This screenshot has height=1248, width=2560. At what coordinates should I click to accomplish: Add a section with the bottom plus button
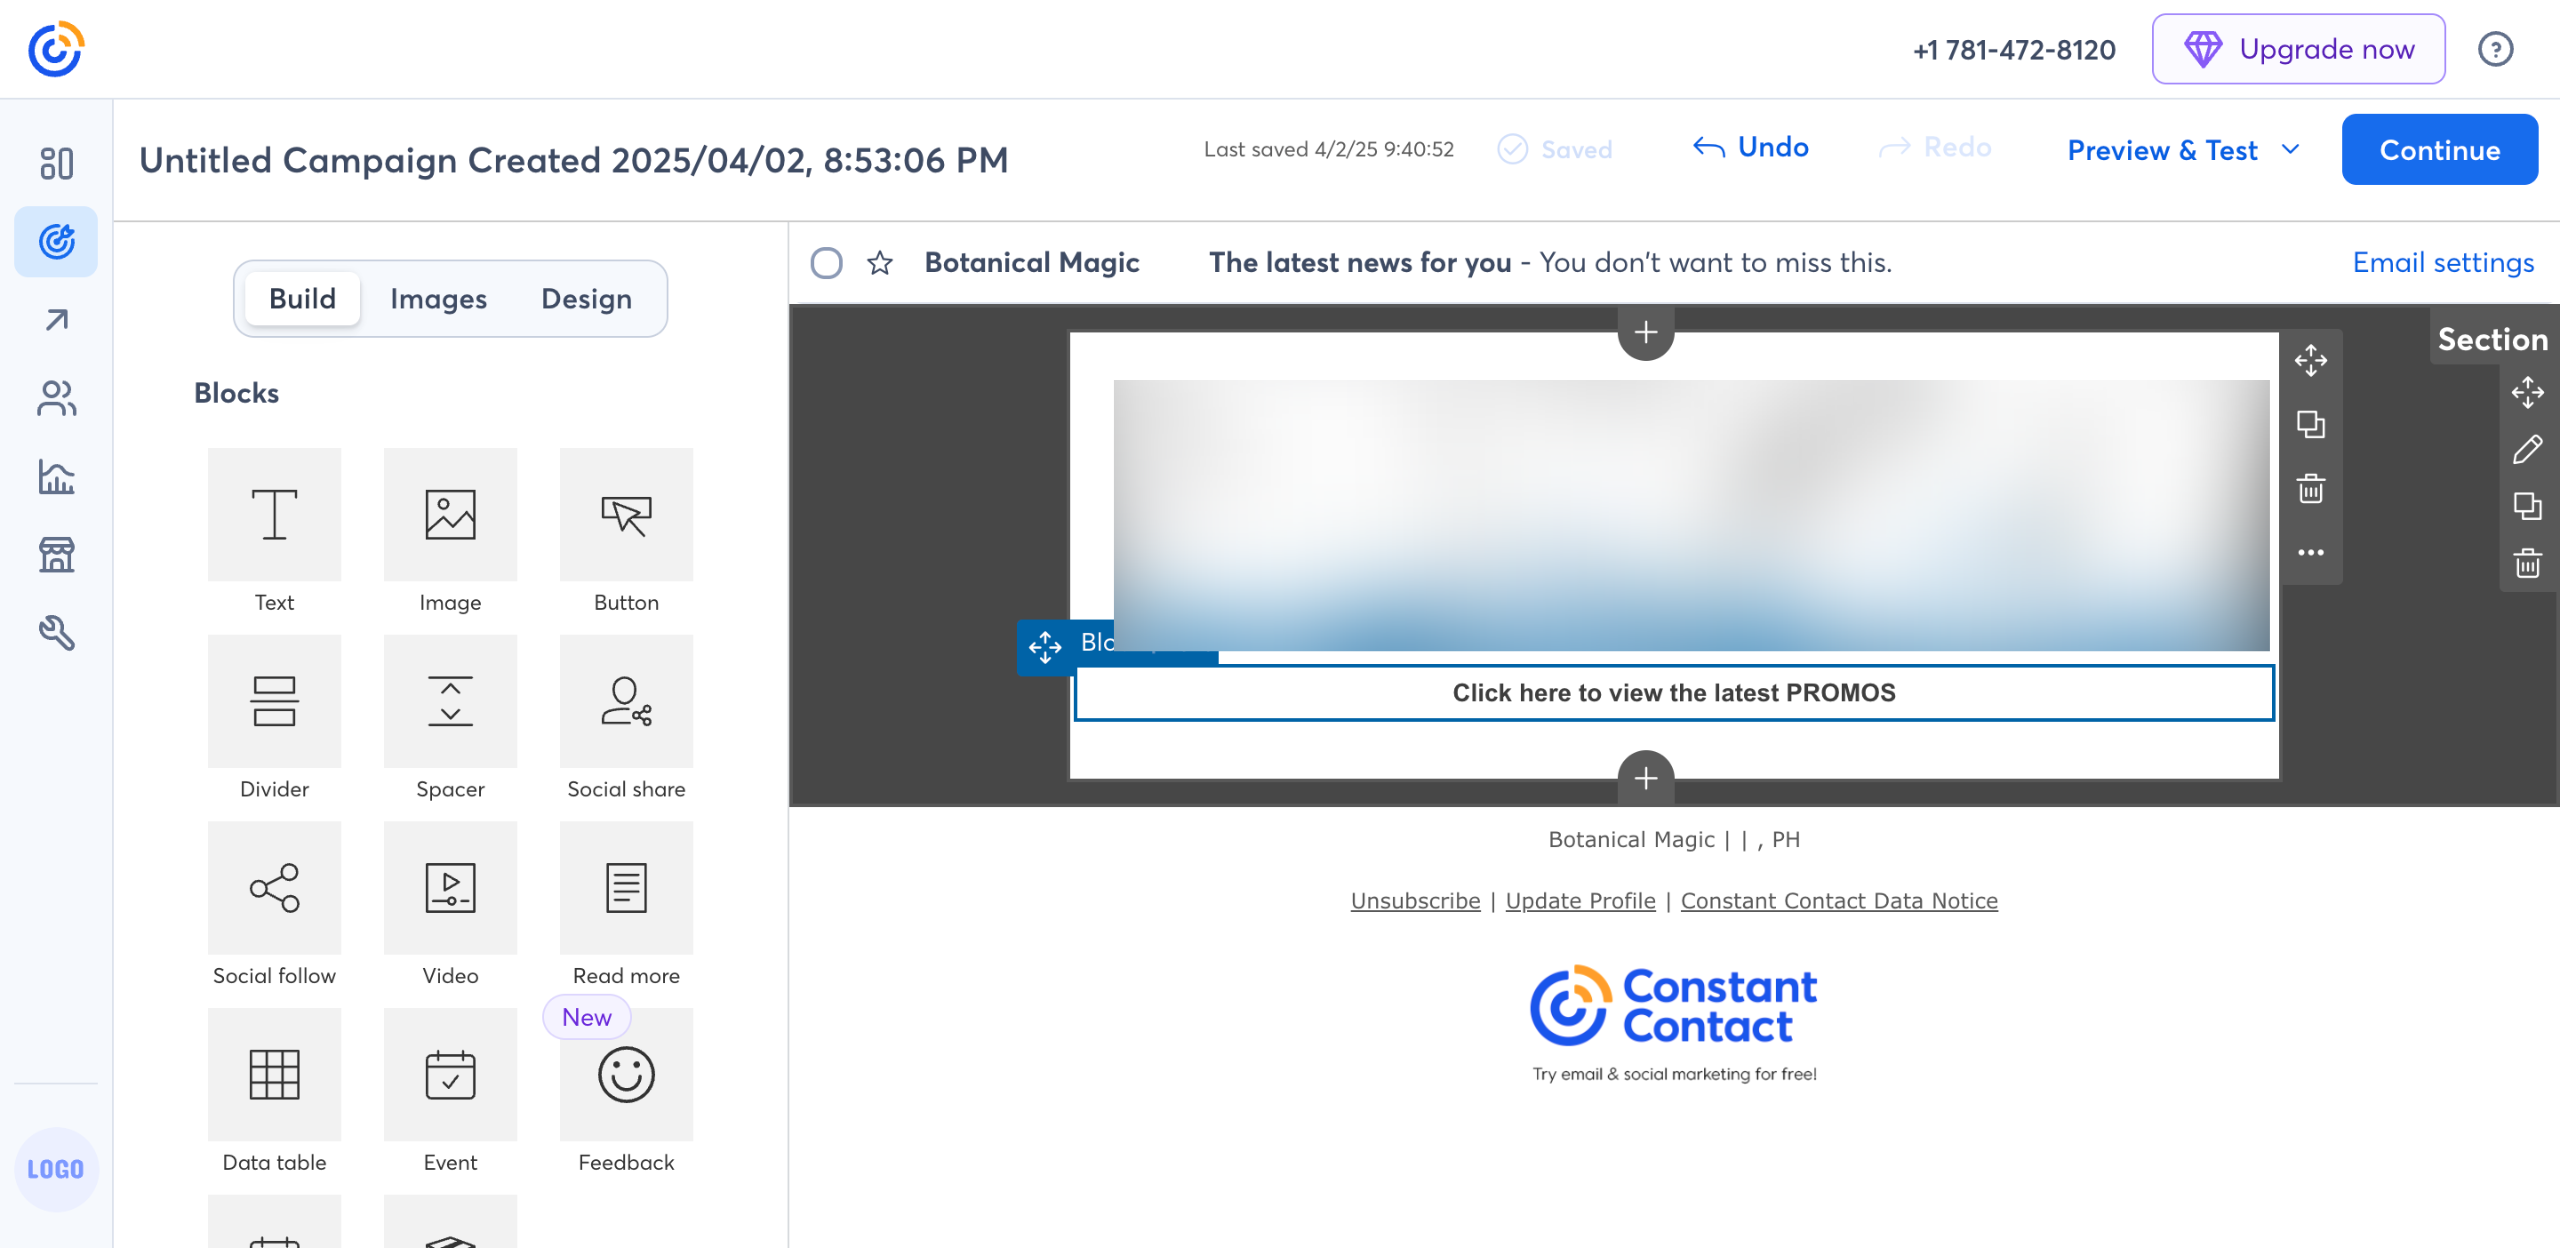pos(1646,777)
